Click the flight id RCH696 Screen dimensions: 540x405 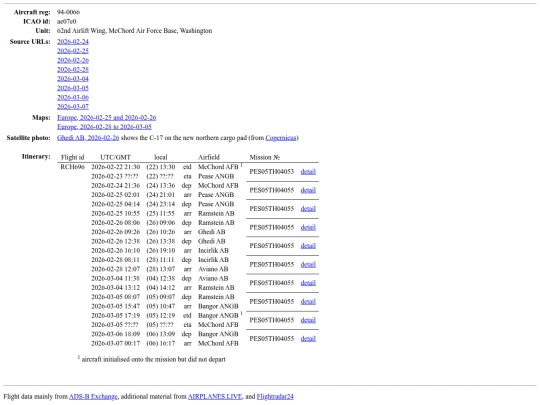(x=72, y=167)
